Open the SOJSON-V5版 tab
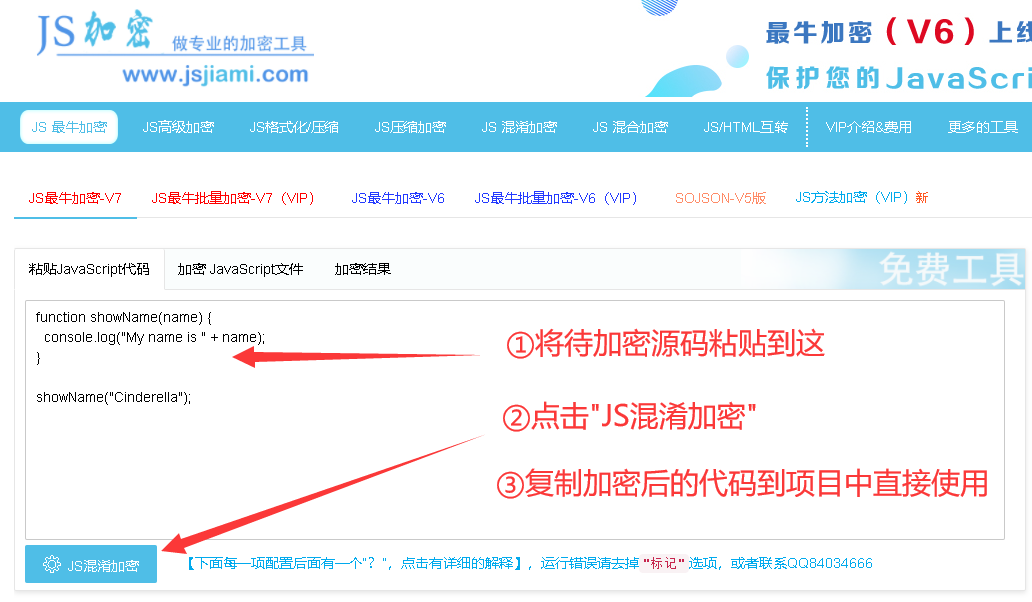The width and height of the screenshot is (1032, 602). (720, 198)
